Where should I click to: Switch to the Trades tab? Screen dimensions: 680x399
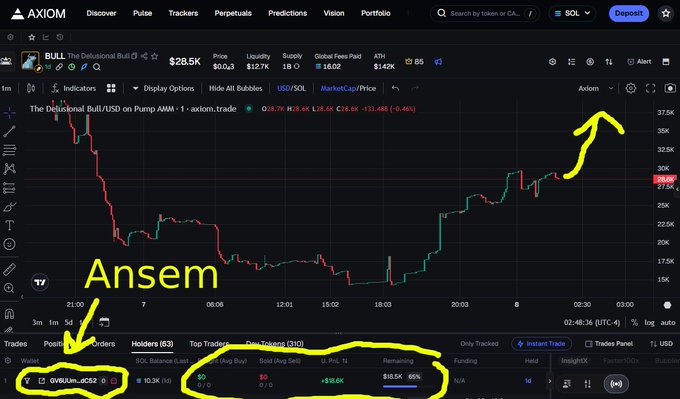pos(15,344)
